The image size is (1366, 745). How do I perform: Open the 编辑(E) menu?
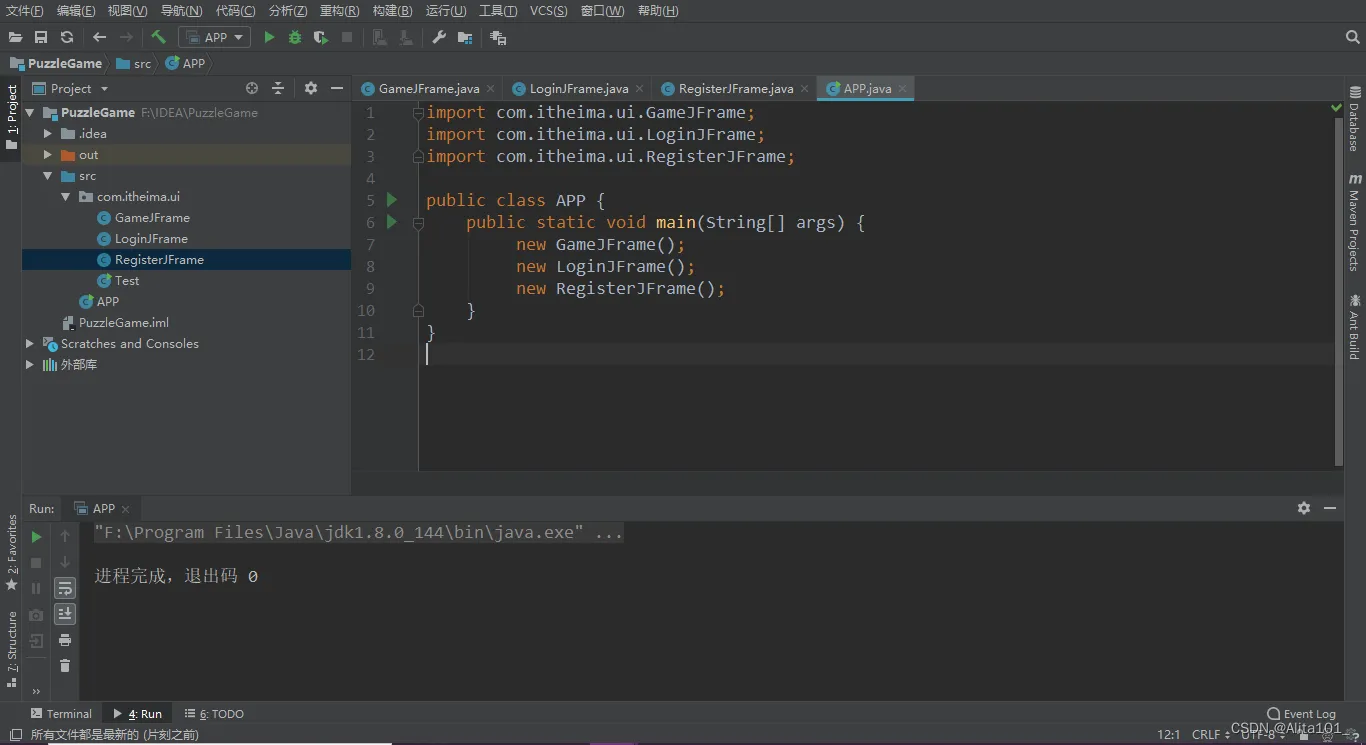point(76,11)
